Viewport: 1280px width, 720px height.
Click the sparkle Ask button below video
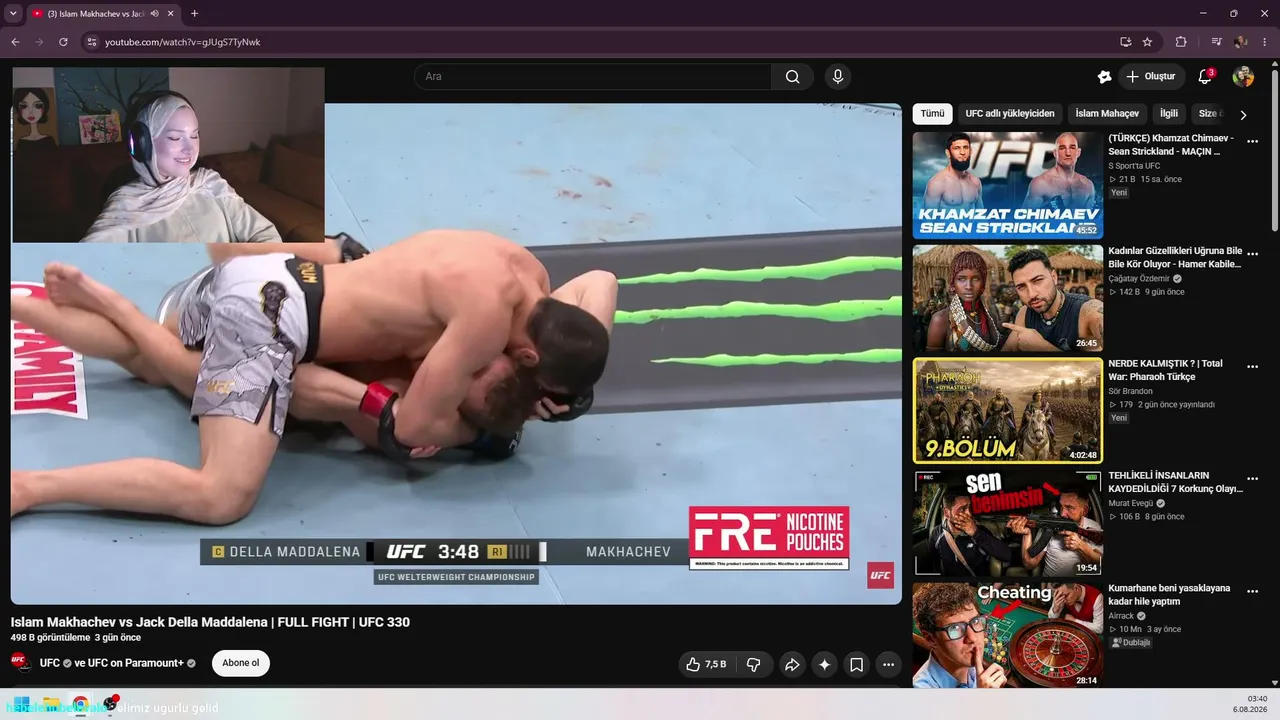coord(824,664)
